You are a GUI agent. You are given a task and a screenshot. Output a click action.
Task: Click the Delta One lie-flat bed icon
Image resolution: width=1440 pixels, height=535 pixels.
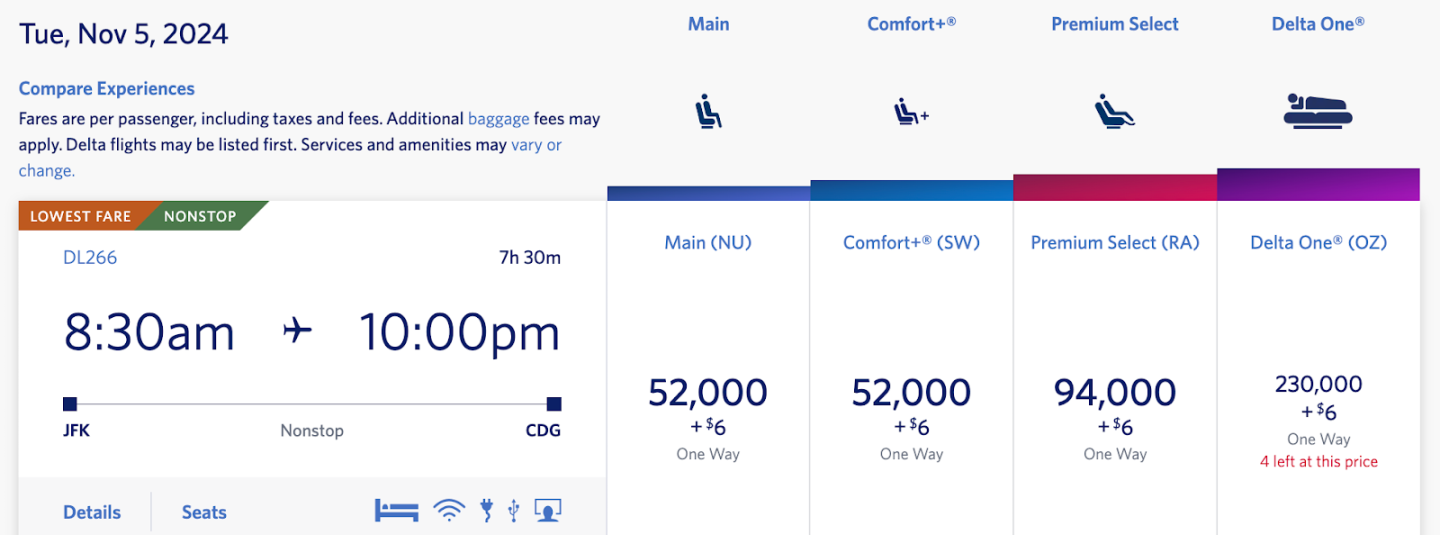1317,111
